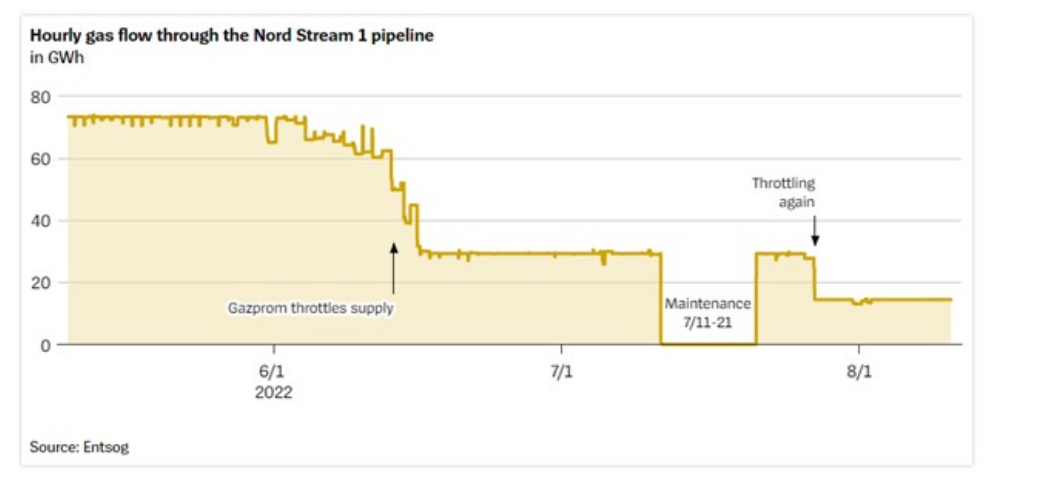Click the shaded area under the May plateau
Viewport: 1043px width, 488px height.
pos(160,230)
